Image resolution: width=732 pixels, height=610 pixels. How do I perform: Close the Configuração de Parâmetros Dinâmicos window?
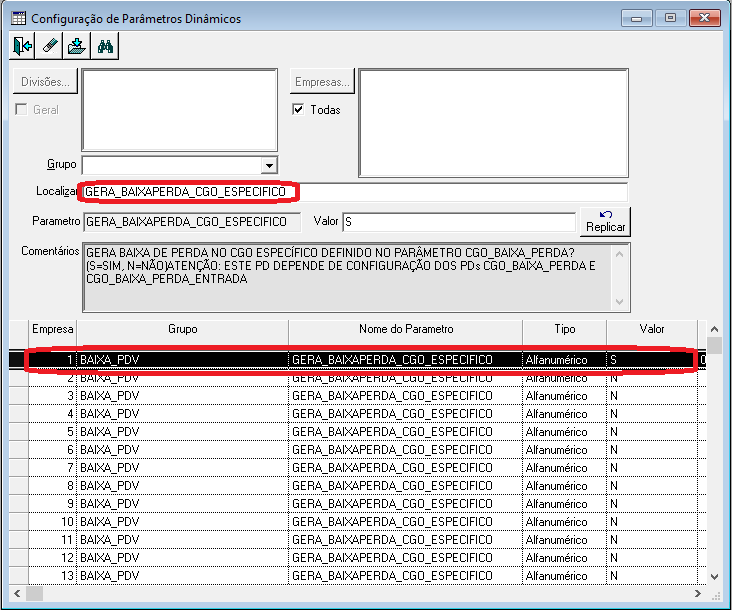click(x=705, y=18)
